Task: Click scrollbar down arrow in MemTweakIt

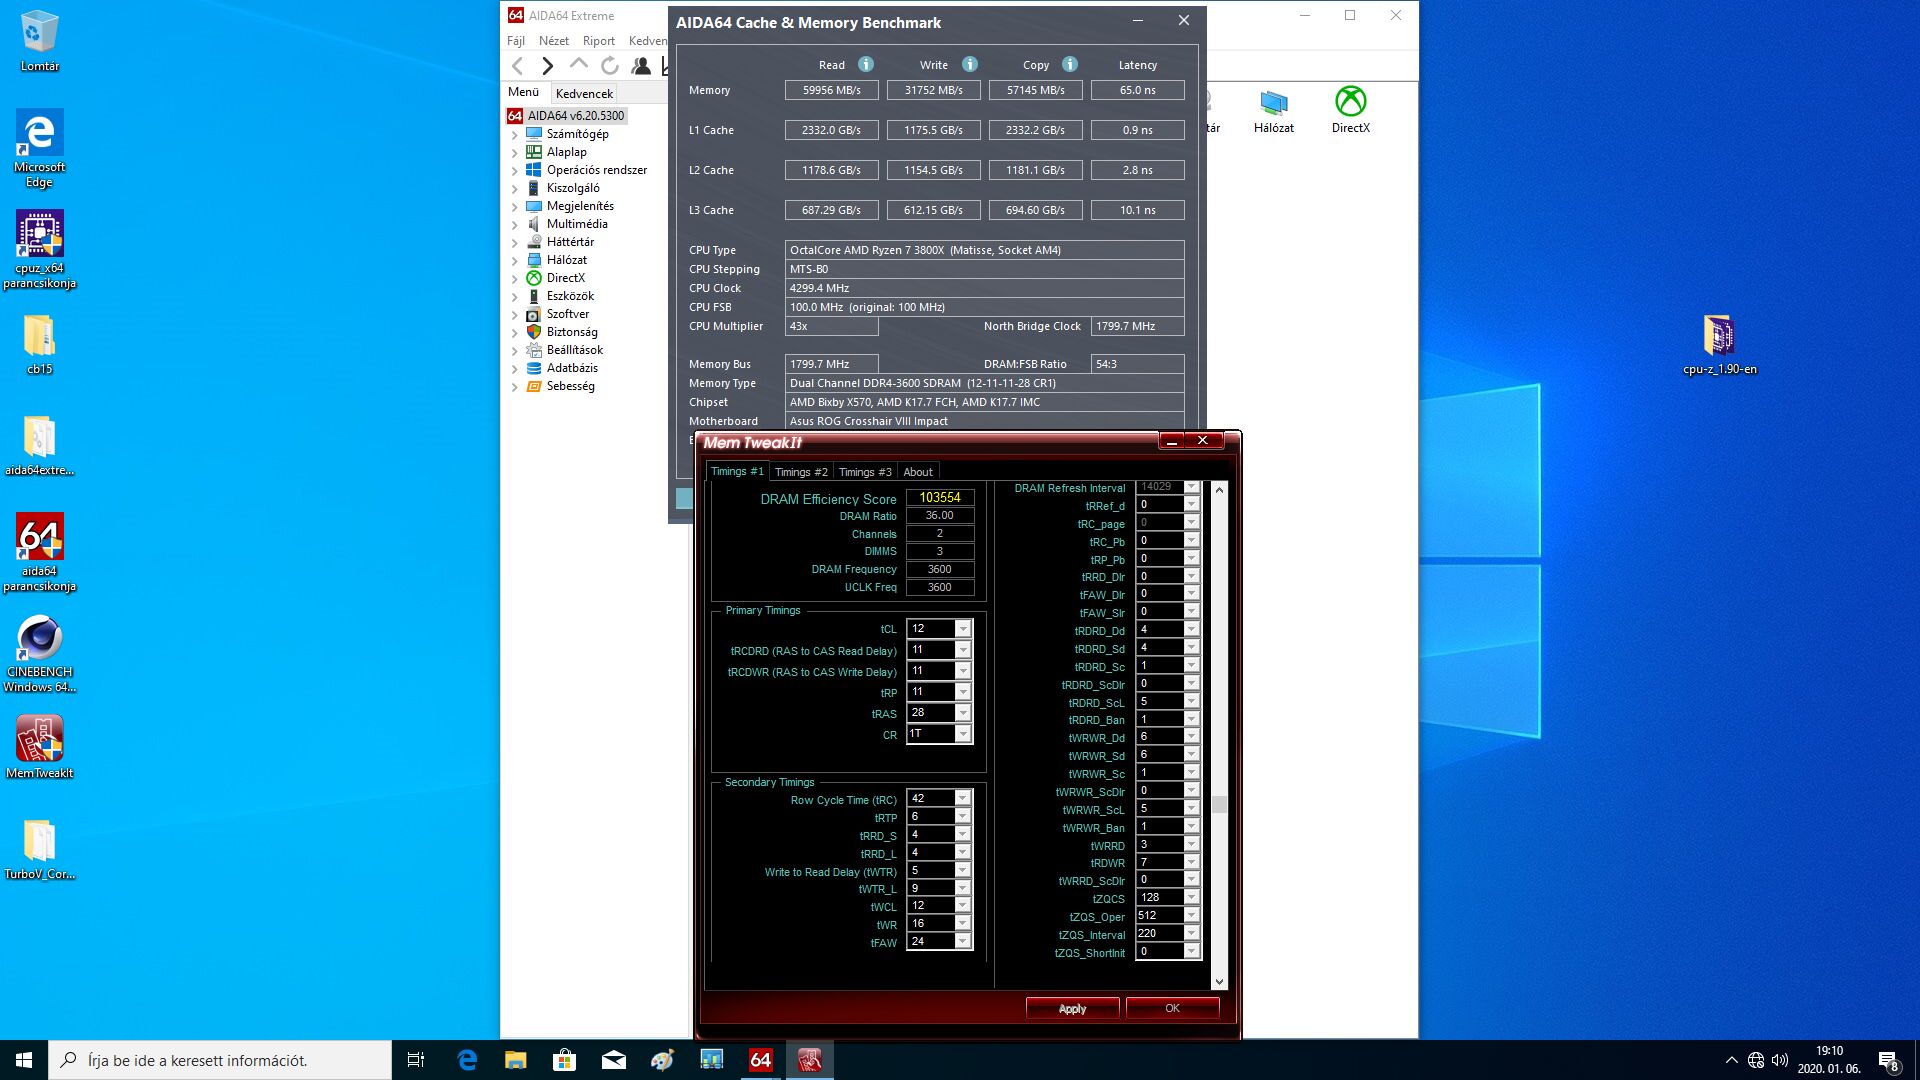Action: click(x=1219, y=982)
